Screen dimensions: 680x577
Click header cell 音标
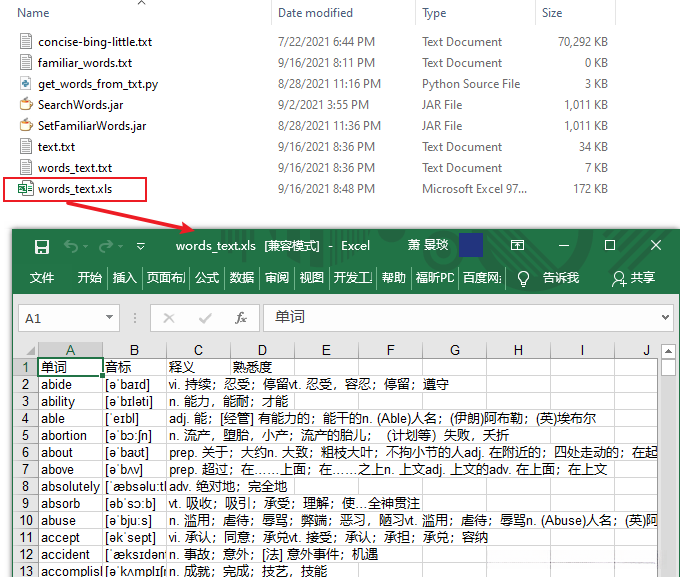tap(134, 367)
